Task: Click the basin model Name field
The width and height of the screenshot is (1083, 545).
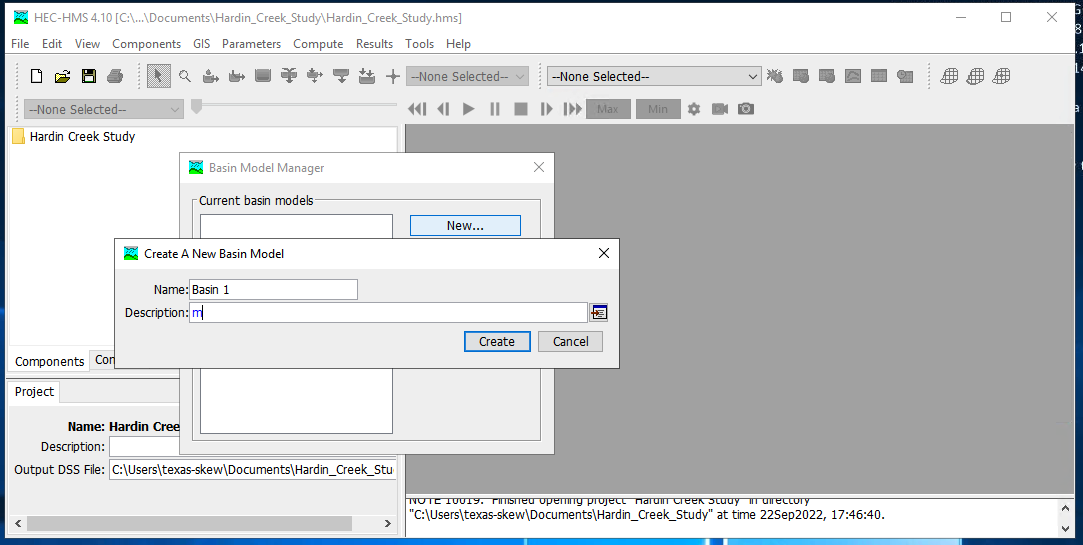Action: pyautogui.click(x=274, y=289)
